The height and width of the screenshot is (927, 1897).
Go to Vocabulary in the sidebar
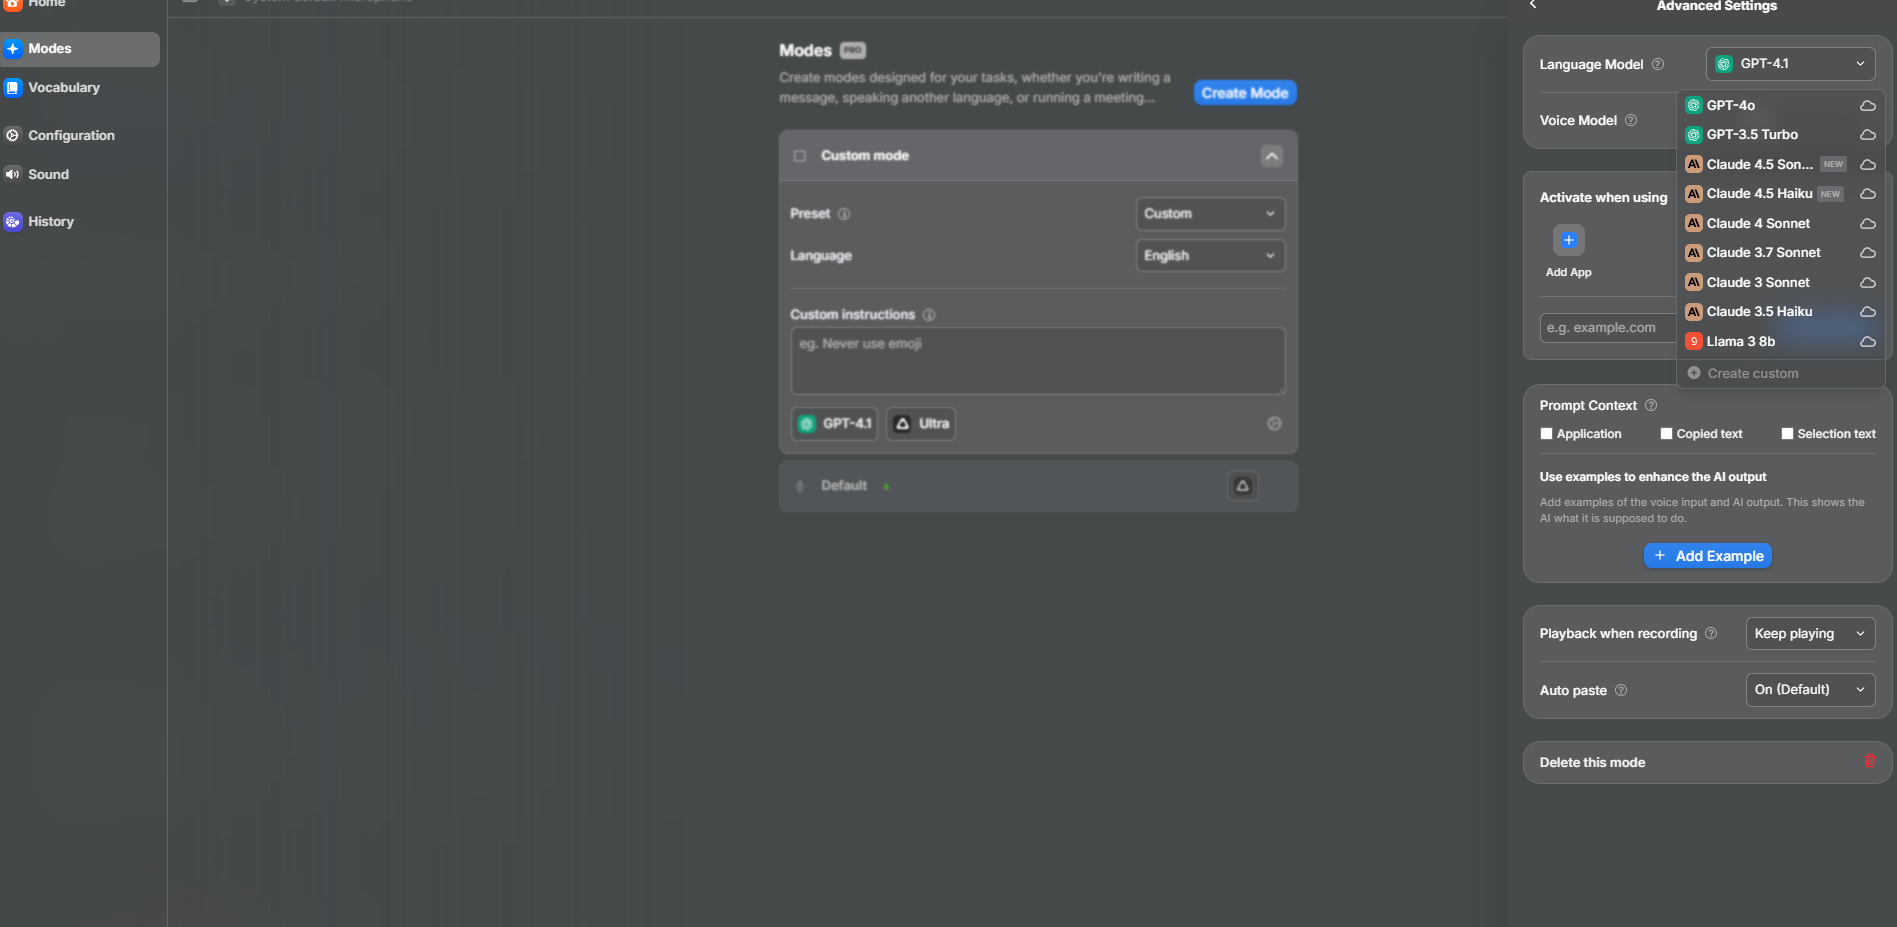(80, 88)
